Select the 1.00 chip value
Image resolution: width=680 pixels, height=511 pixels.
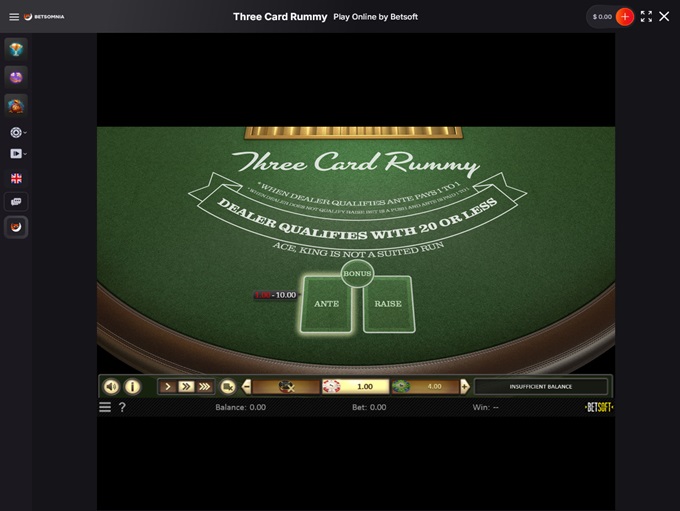pos(353,387)
